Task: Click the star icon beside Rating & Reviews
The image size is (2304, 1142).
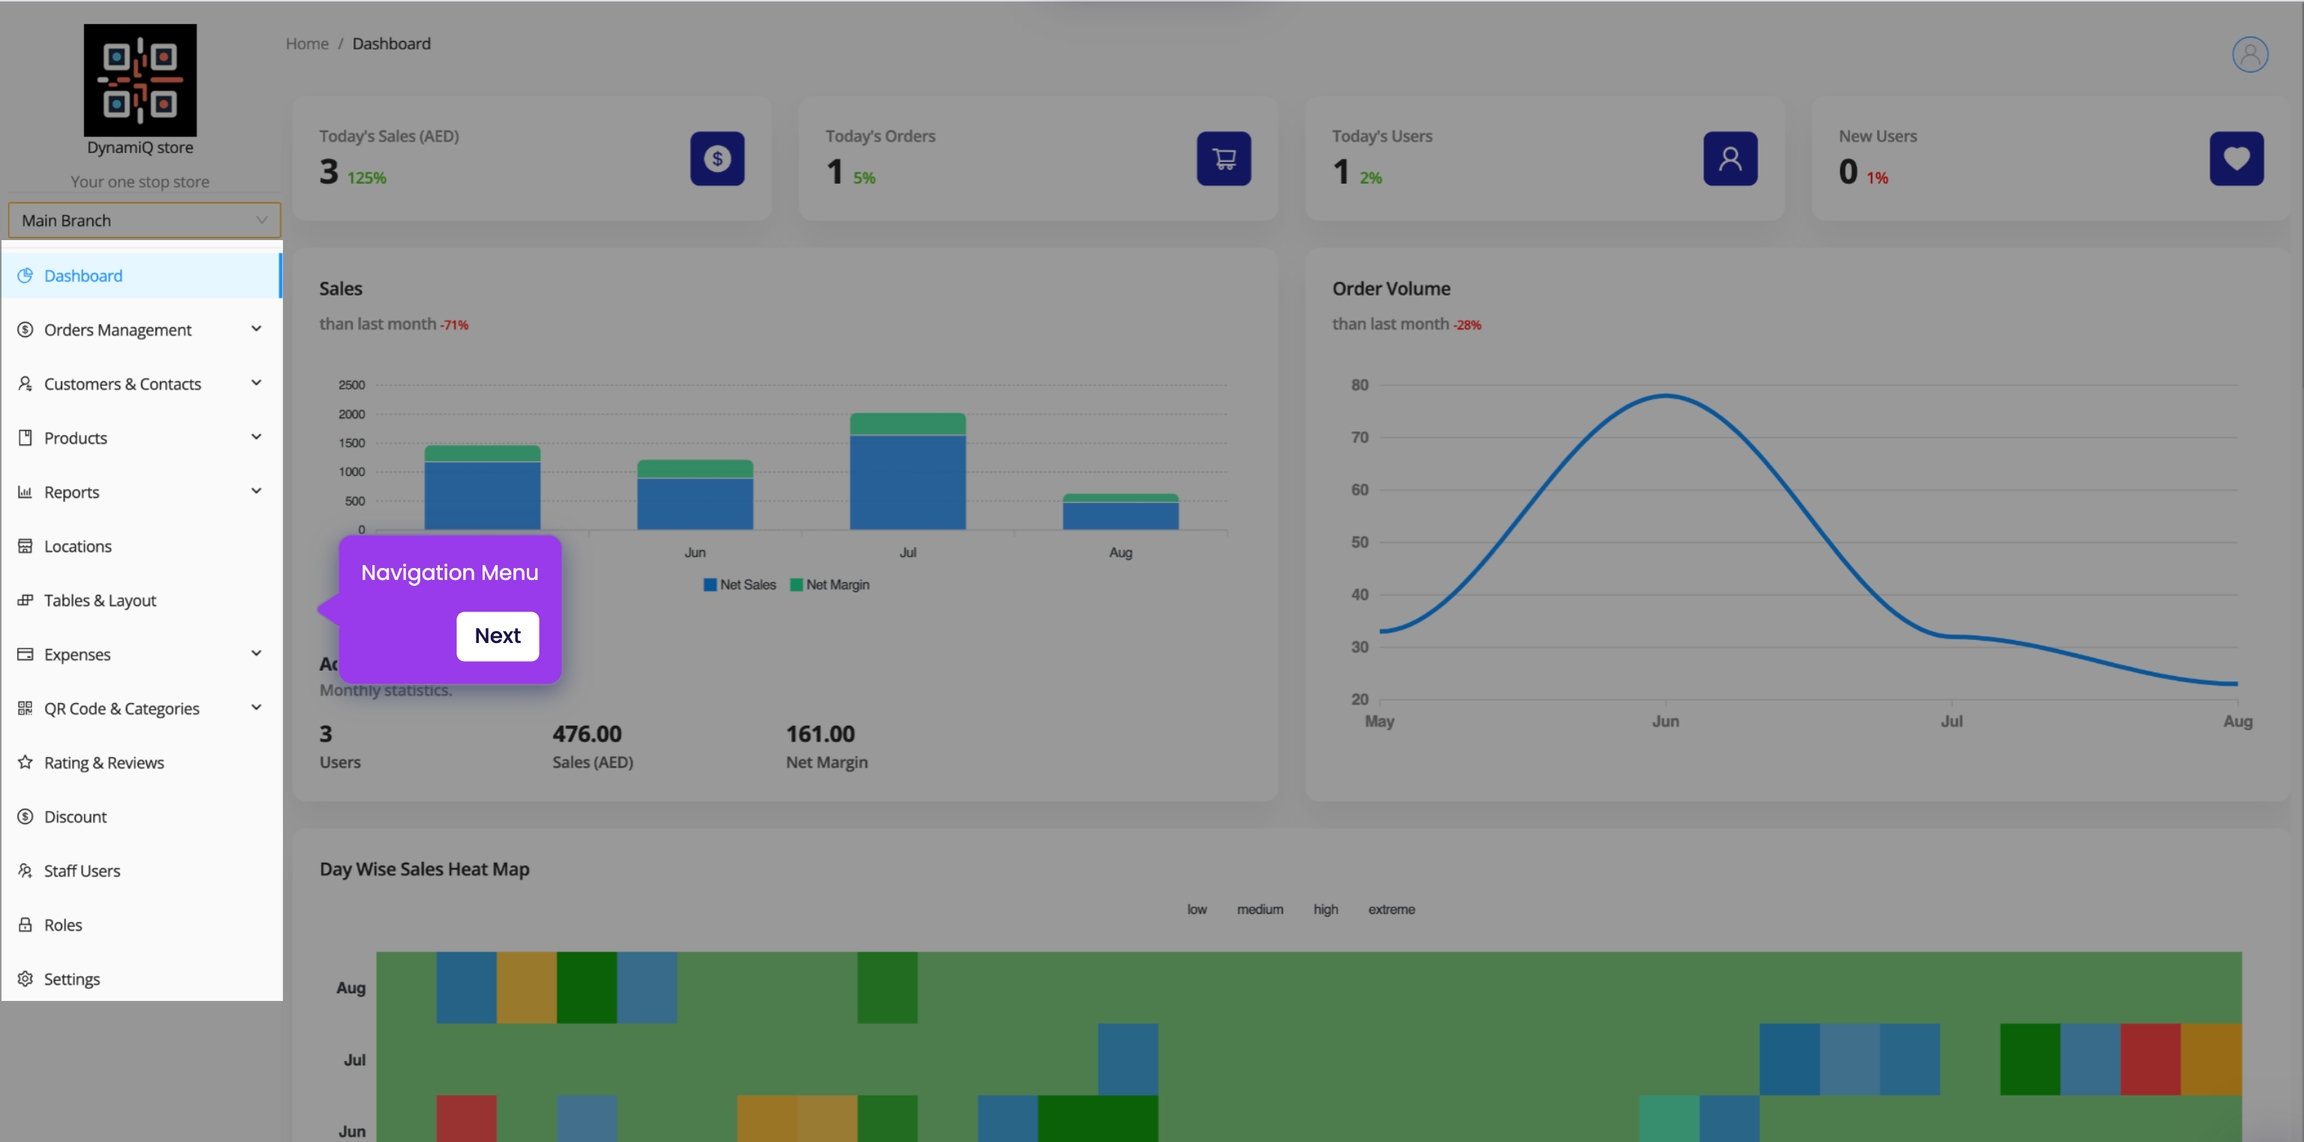Action: 25,762
